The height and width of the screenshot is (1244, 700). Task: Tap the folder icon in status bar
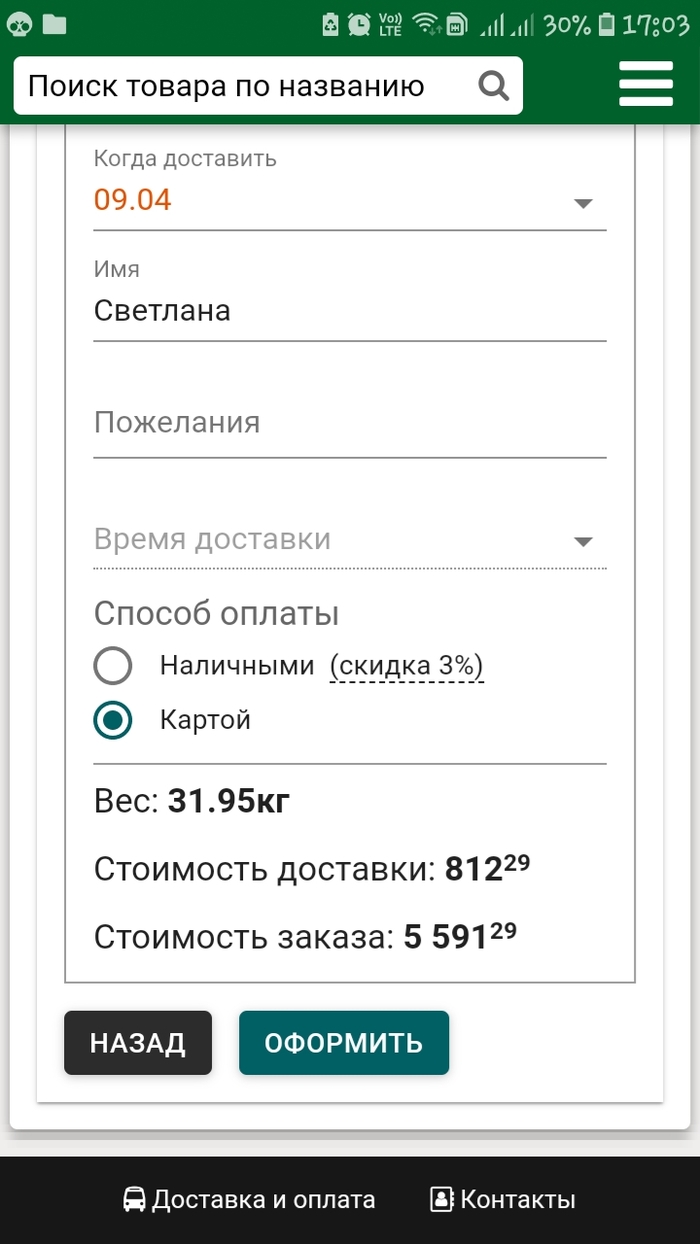click(54, 24)
